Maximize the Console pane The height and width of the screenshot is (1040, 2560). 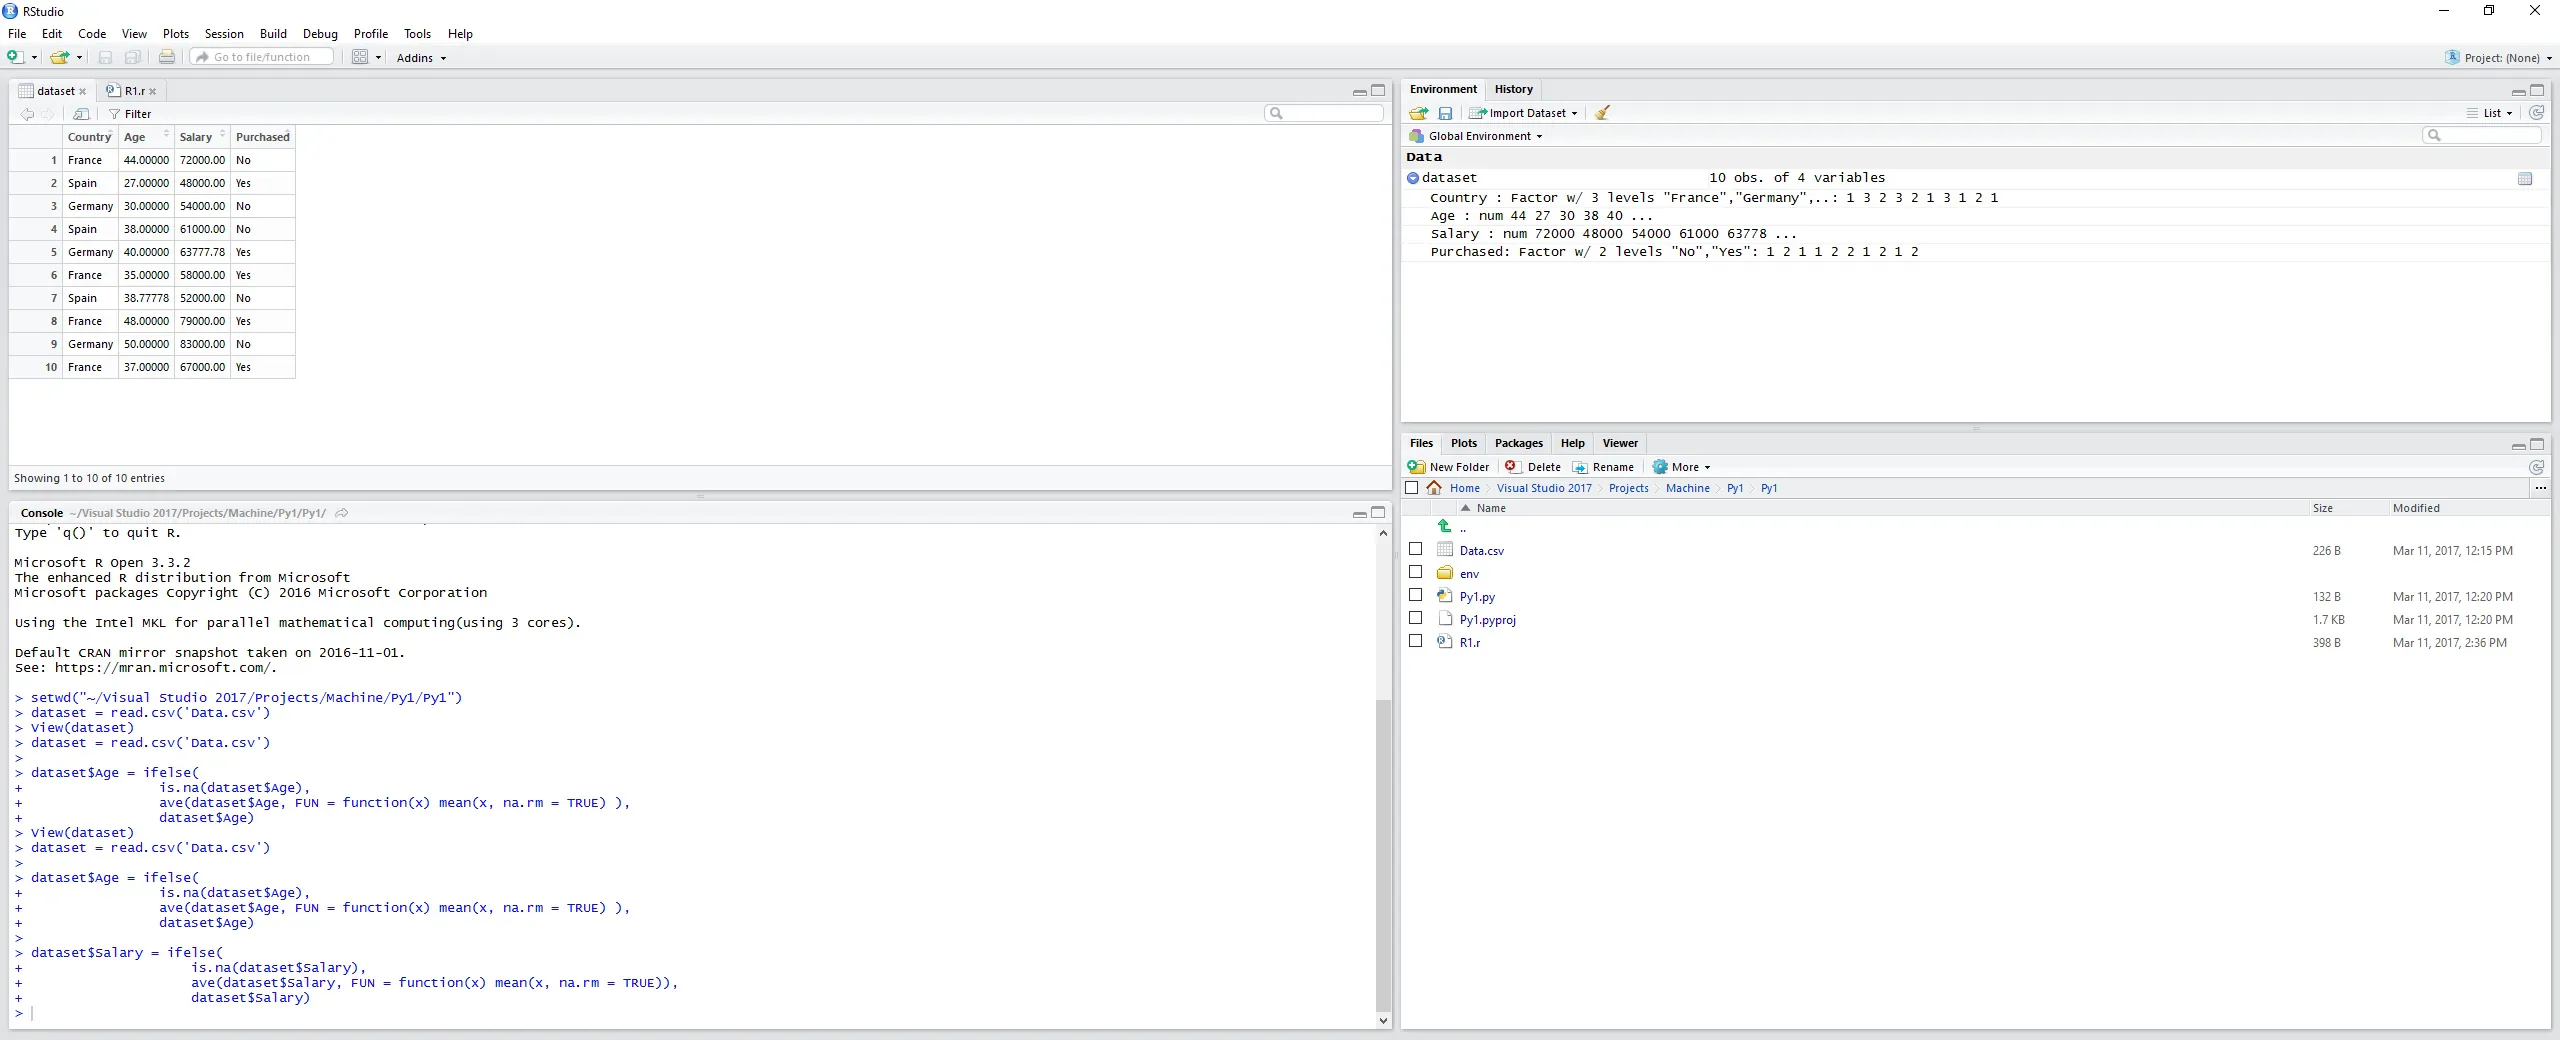tap(1378, 513)
